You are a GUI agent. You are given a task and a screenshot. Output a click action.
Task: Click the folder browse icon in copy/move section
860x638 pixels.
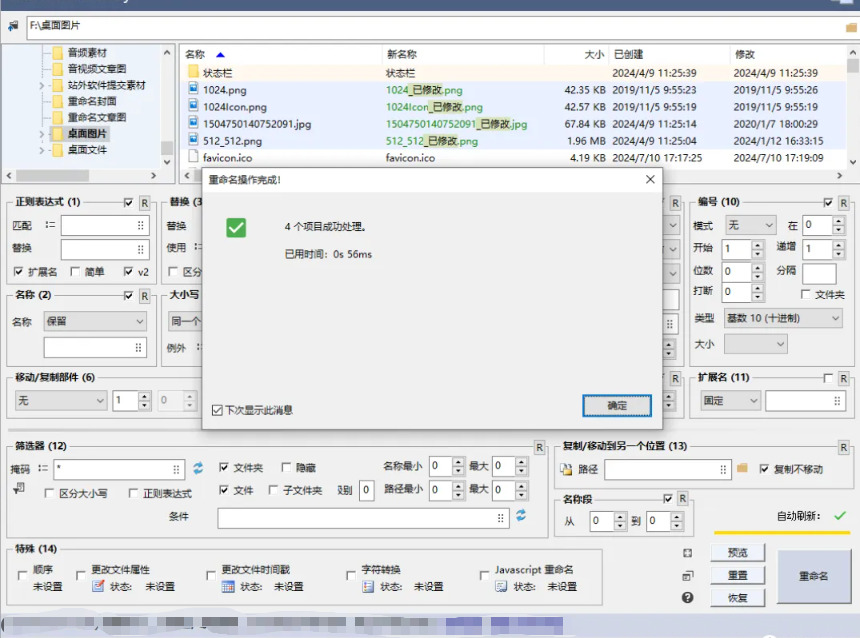point(742,468)
